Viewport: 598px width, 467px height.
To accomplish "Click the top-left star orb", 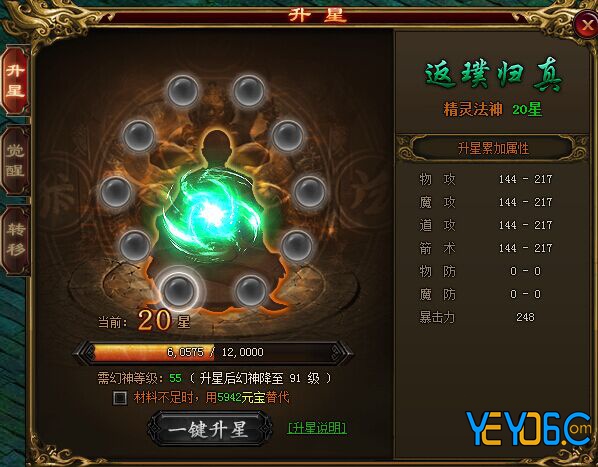I will pos(183,91).
